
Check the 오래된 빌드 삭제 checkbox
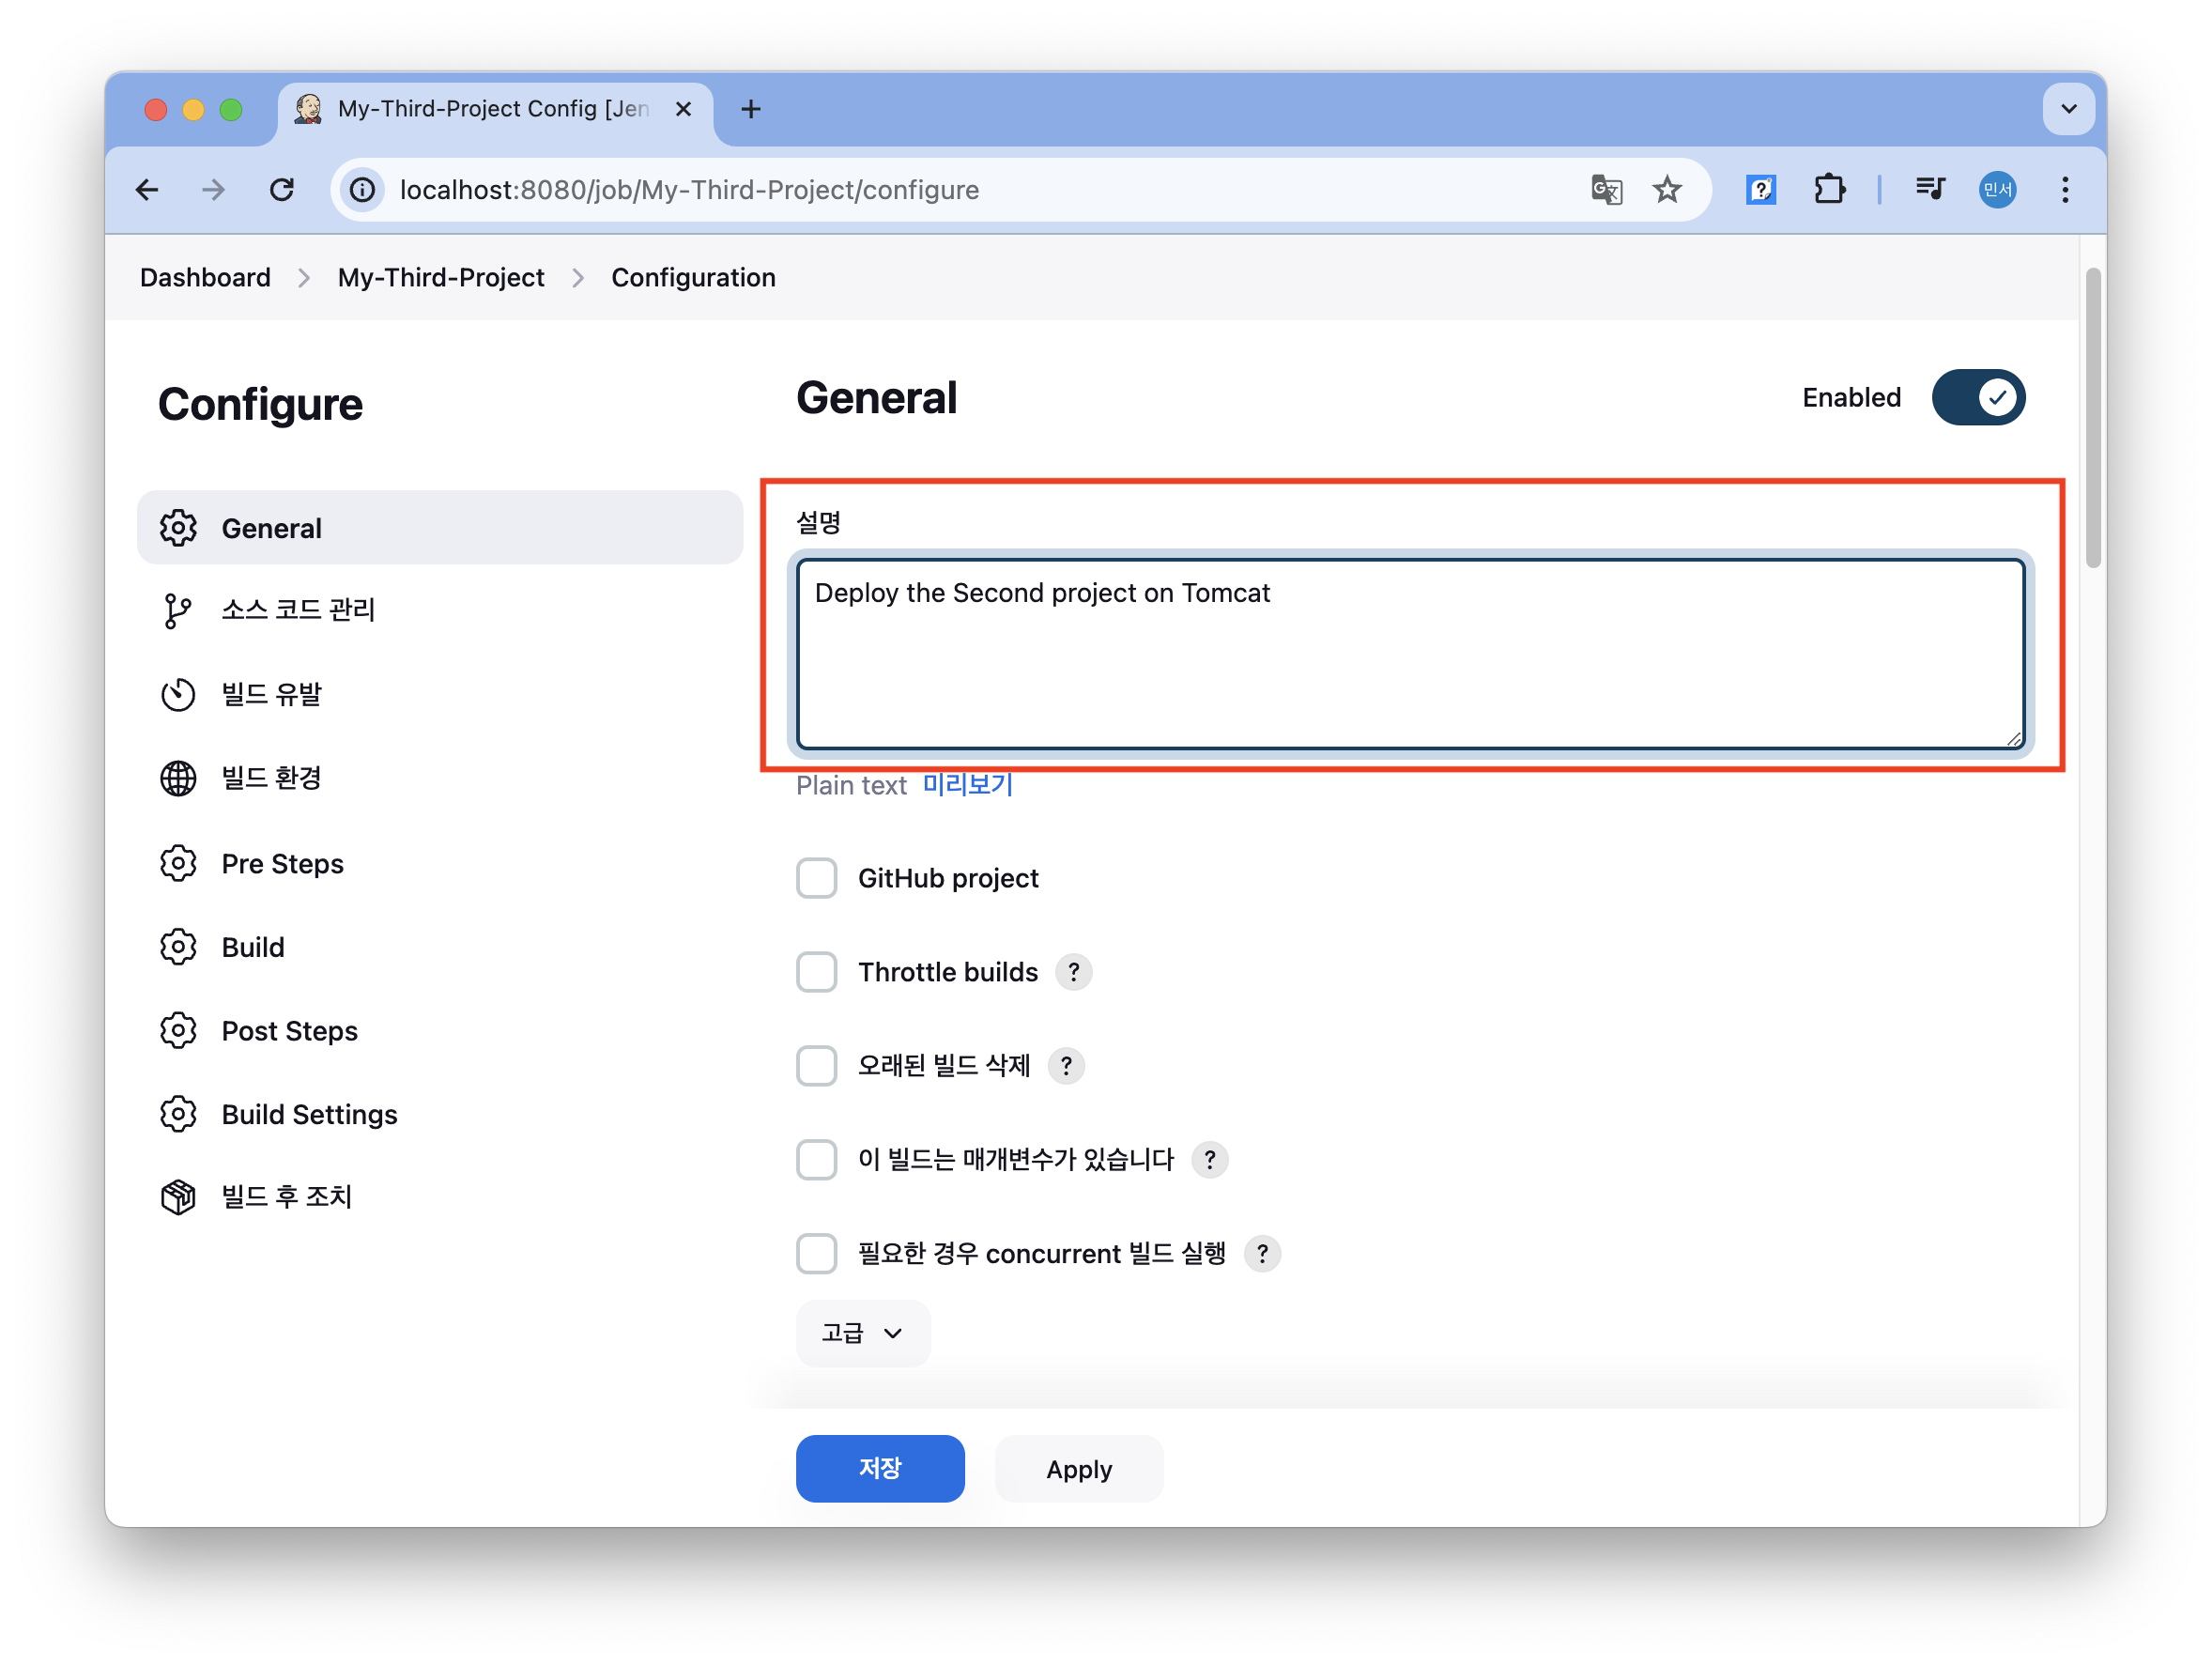coord(816,1066)
